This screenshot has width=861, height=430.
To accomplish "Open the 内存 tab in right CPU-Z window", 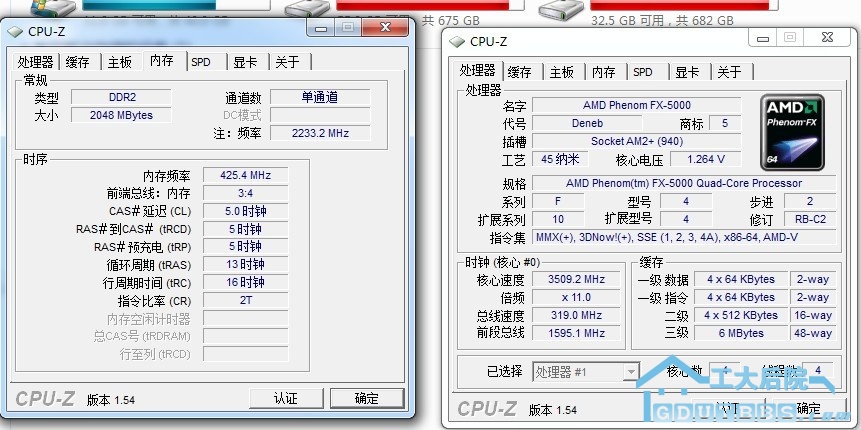I will pyautogui.click(x=604, y=72).
